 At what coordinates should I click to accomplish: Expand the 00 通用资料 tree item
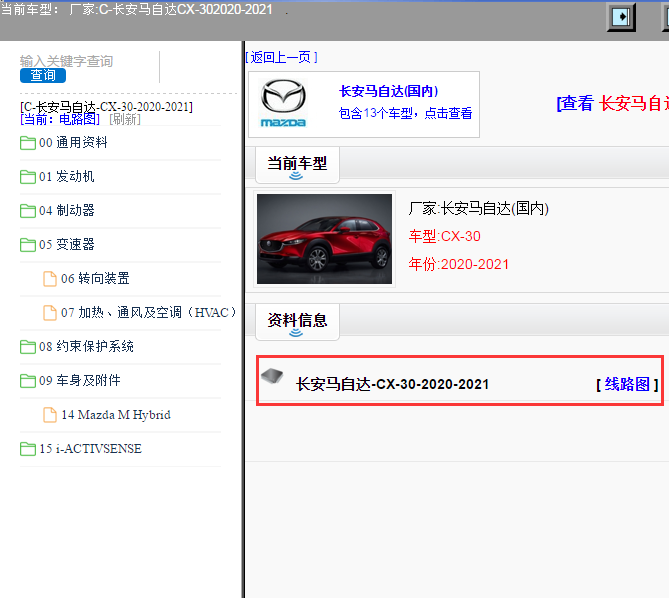[x=73, y=142]
